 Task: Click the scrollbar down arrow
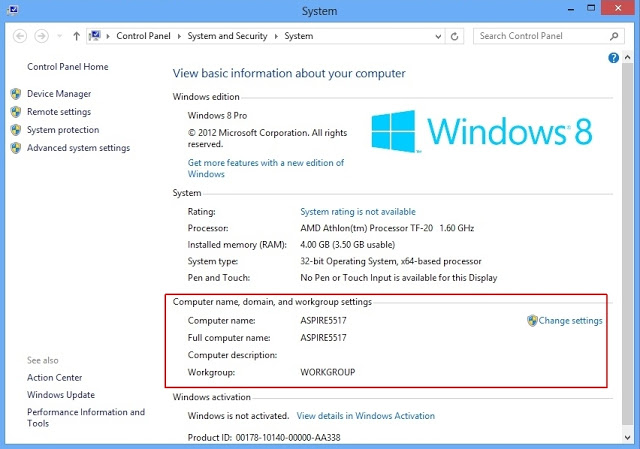point(627,438)
